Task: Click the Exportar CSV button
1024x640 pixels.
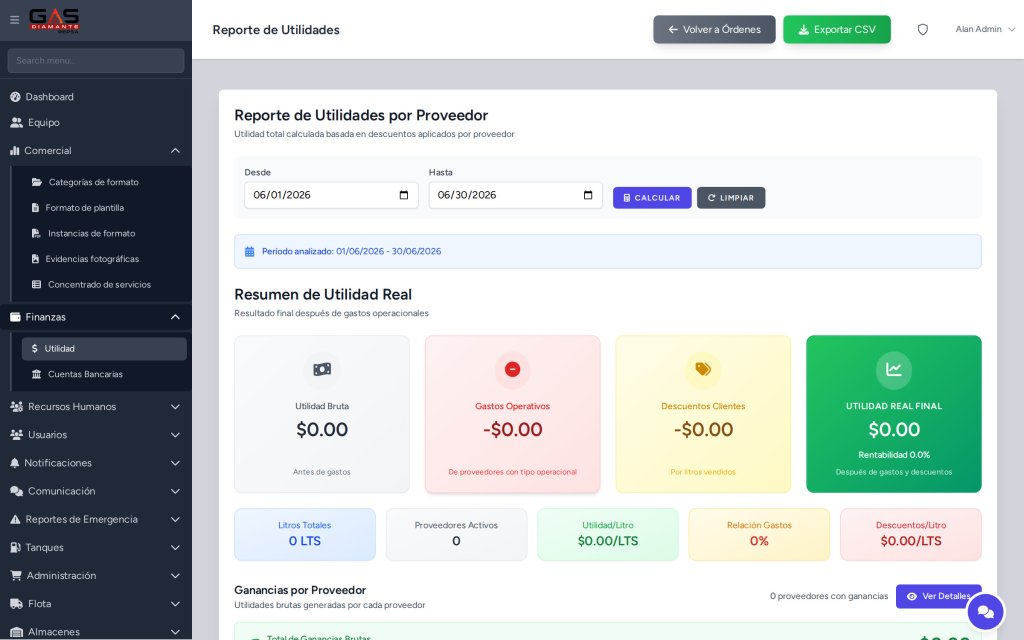Action: (x=837, y=29)
